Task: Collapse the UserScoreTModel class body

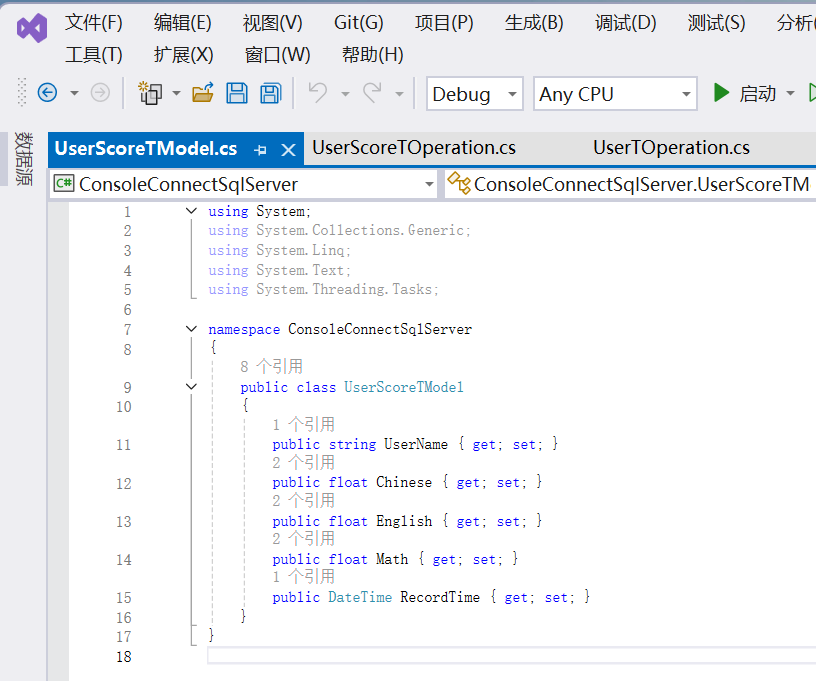Action: point(191,386)
